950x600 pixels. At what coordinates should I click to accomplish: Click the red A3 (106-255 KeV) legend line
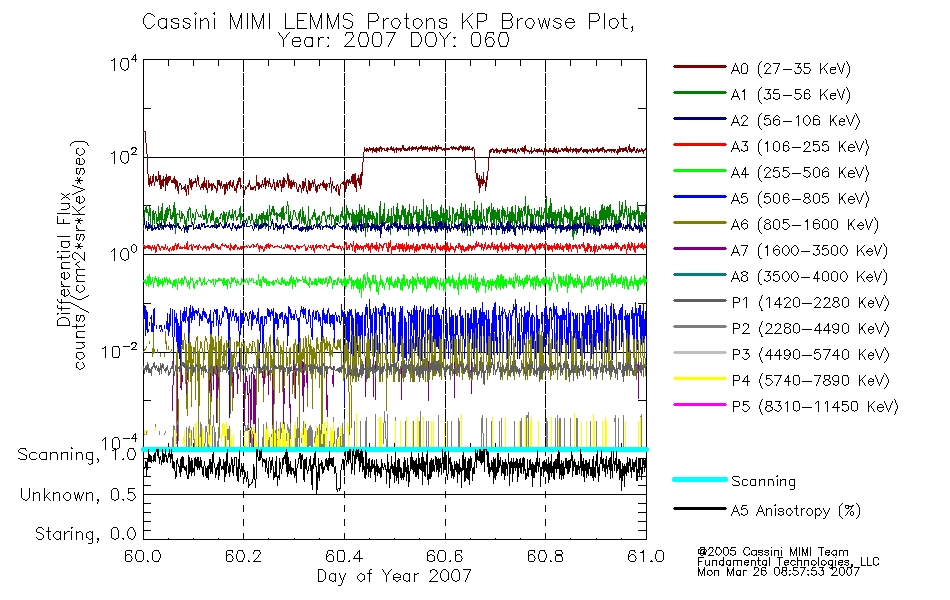point(700,145)
